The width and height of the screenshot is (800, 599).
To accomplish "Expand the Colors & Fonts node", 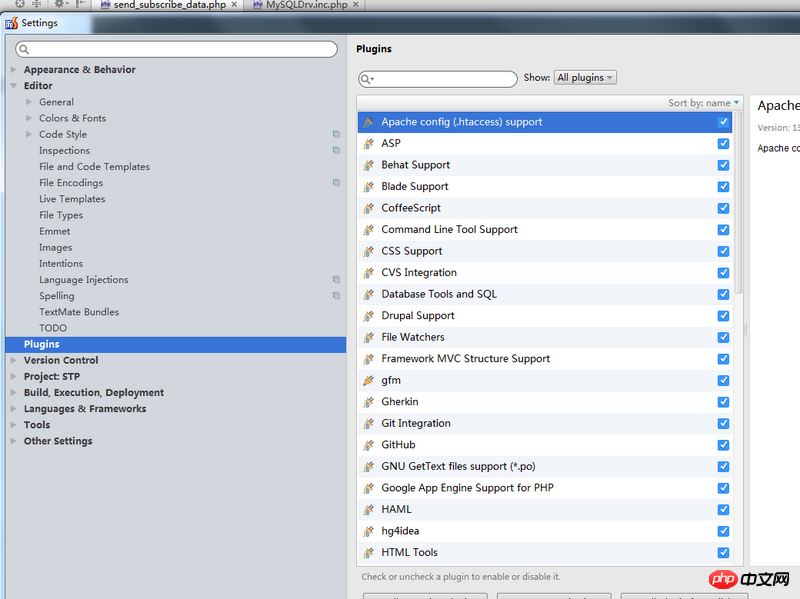I will [29, 118].
